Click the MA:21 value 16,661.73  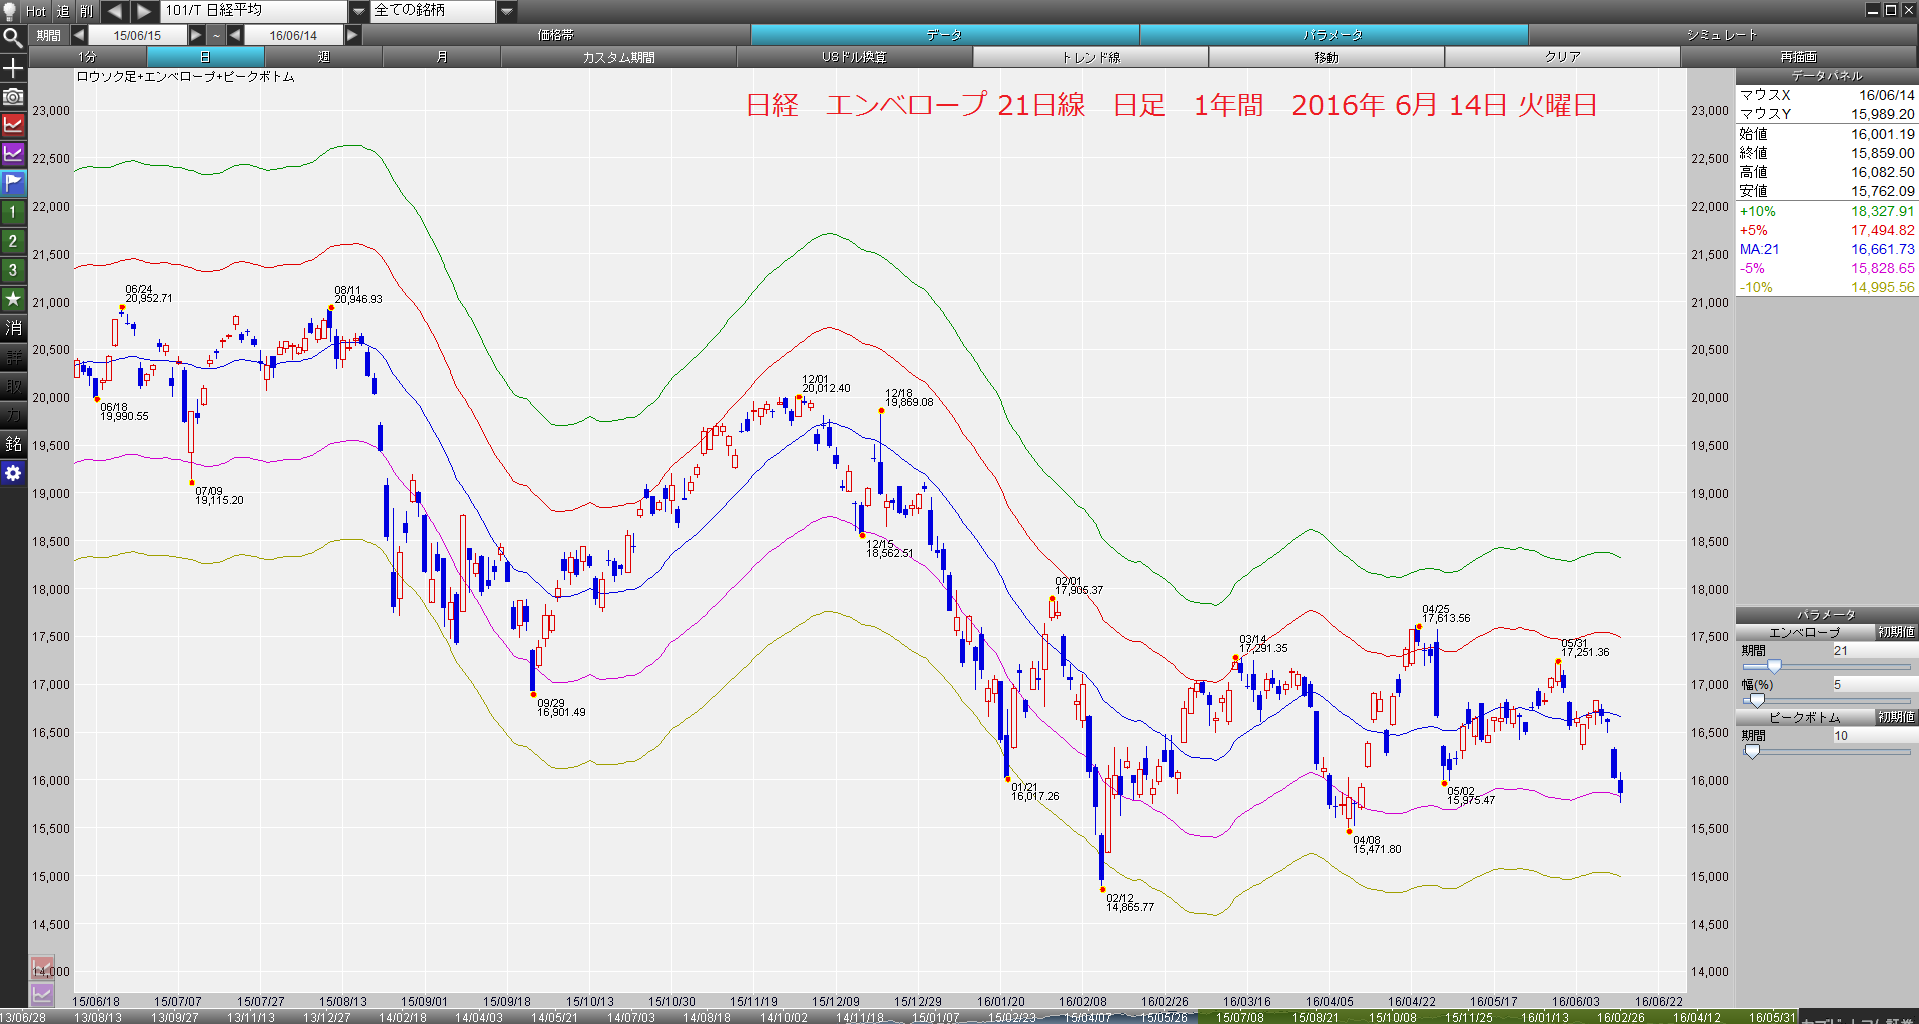pyautogui.click(x=1882, y=249)
